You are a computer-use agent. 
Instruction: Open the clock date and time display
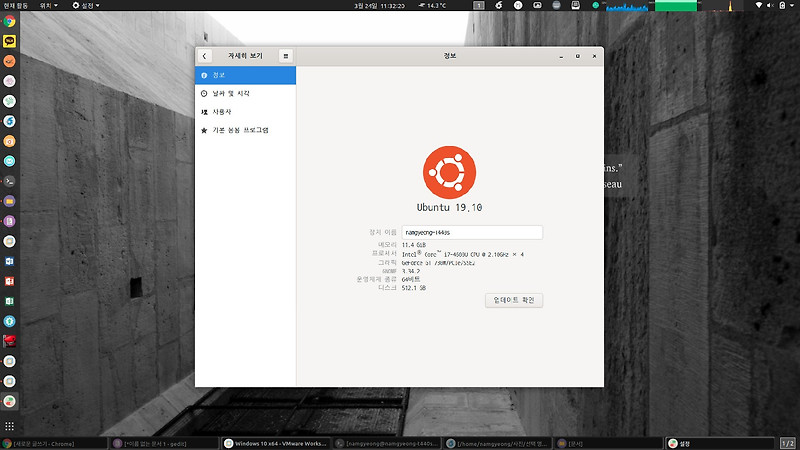380,6
